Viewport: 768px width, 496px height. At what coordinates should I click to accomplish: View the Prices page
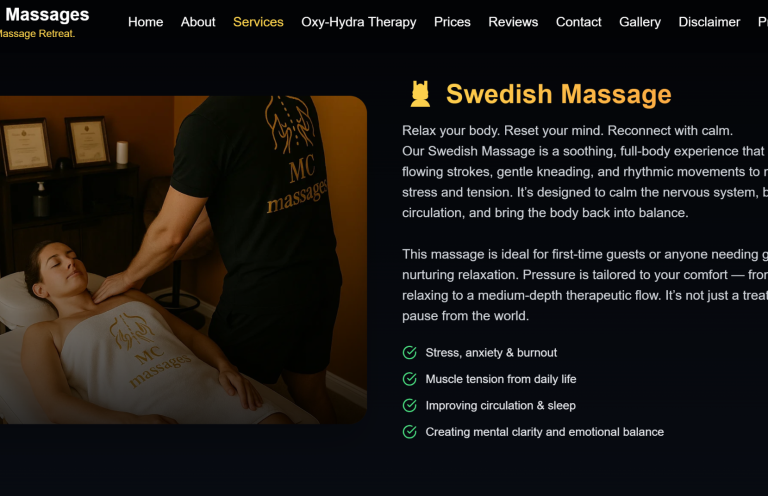452,22
